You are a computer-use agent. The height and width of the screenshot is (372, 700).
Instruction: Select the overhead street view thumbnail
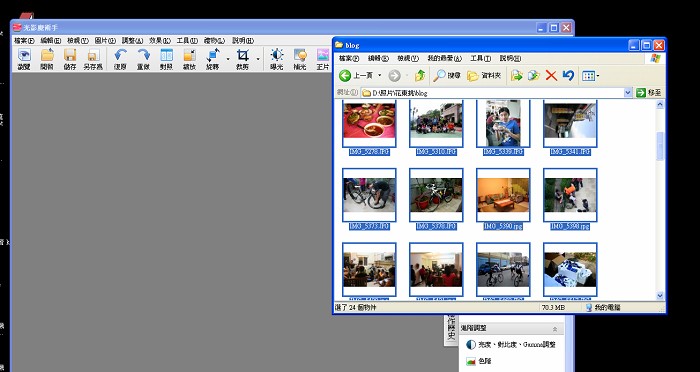(x=570, y=195)
